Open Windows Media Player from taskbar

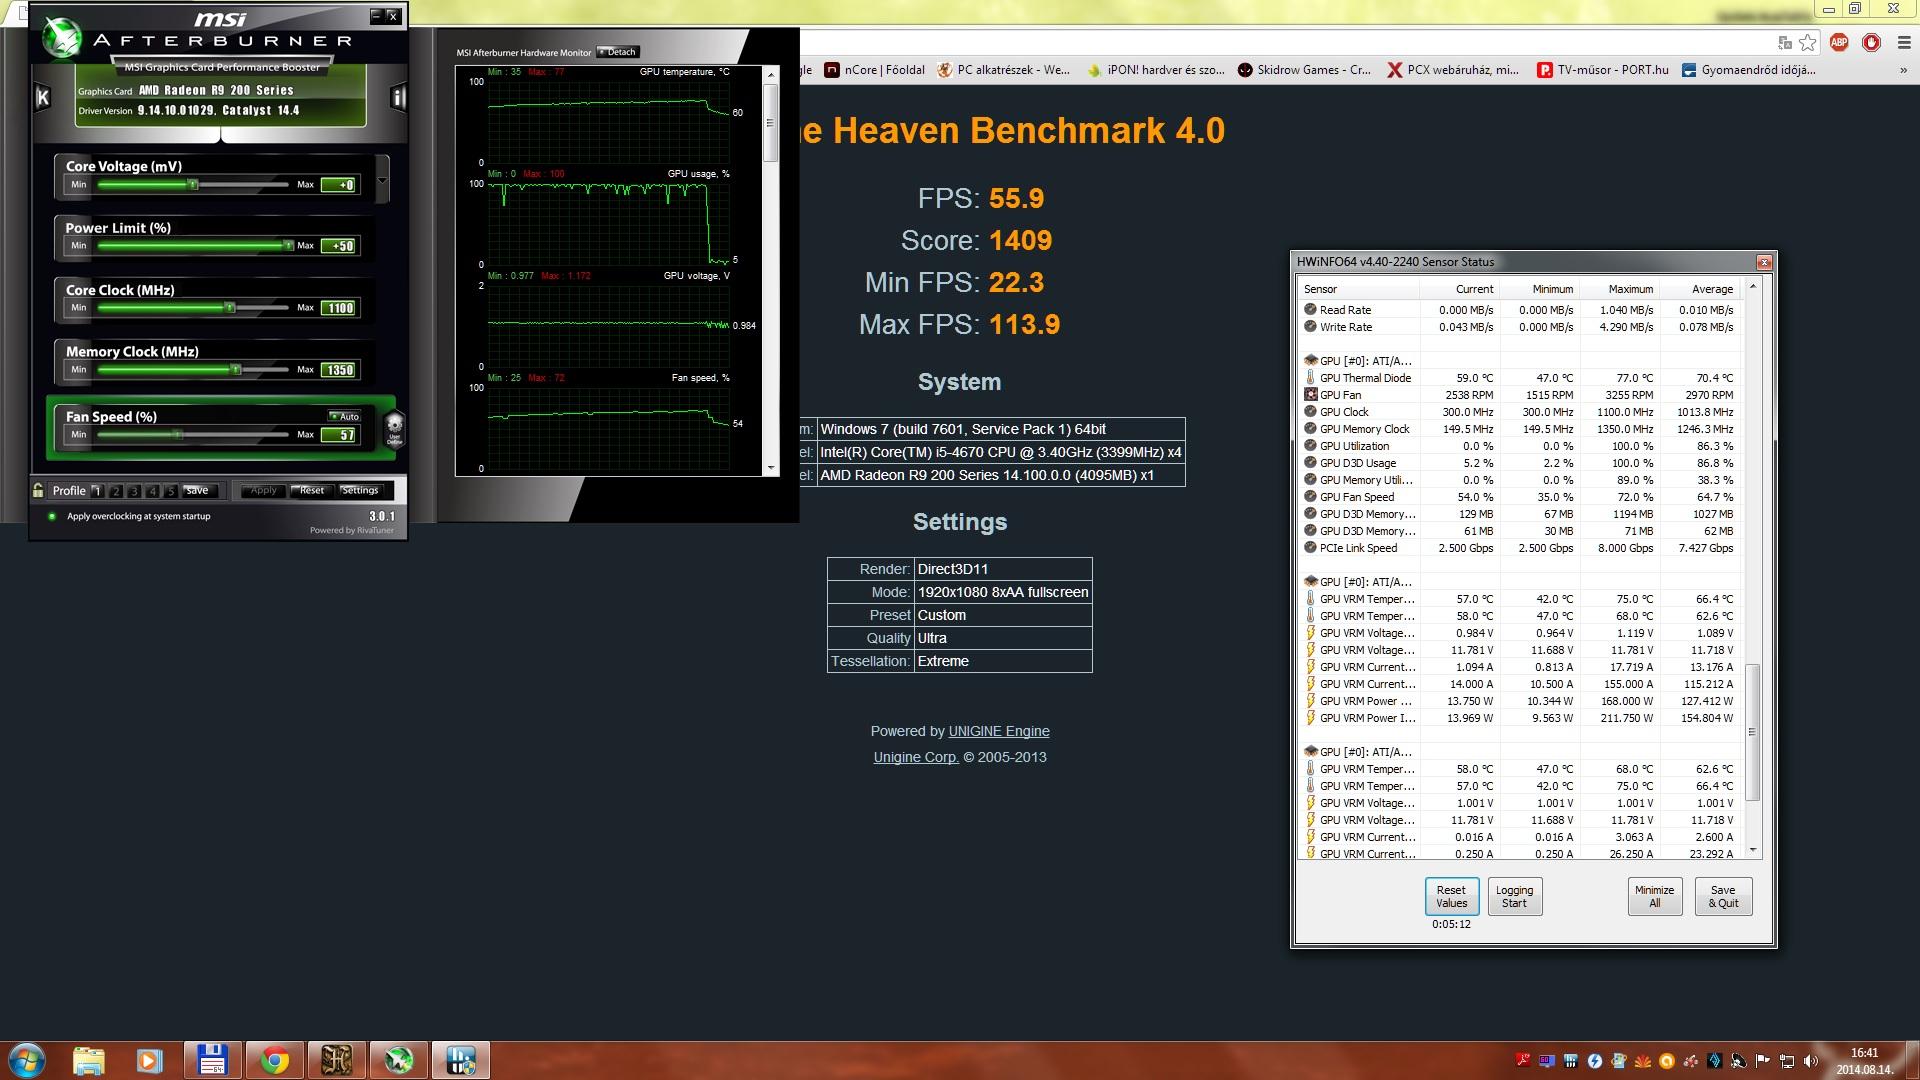[x=149, y=1060]
